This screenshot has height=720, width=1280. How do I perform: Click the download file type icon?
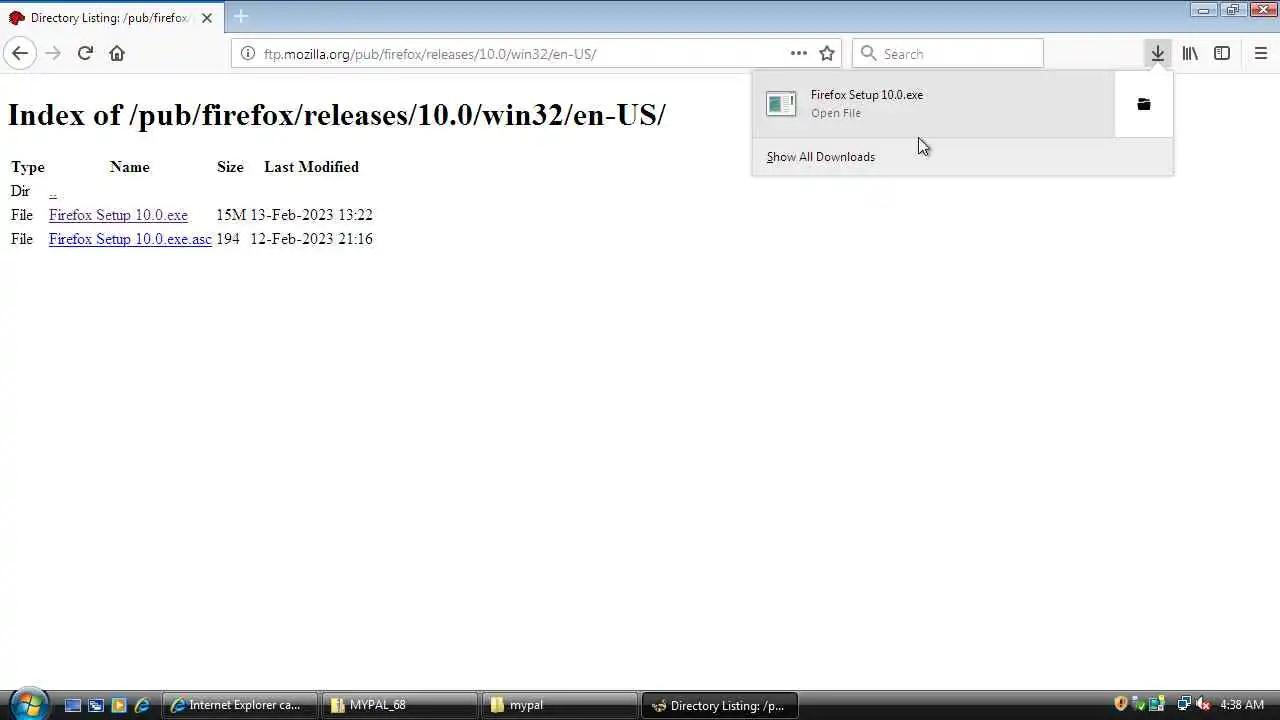click(781, 103)
